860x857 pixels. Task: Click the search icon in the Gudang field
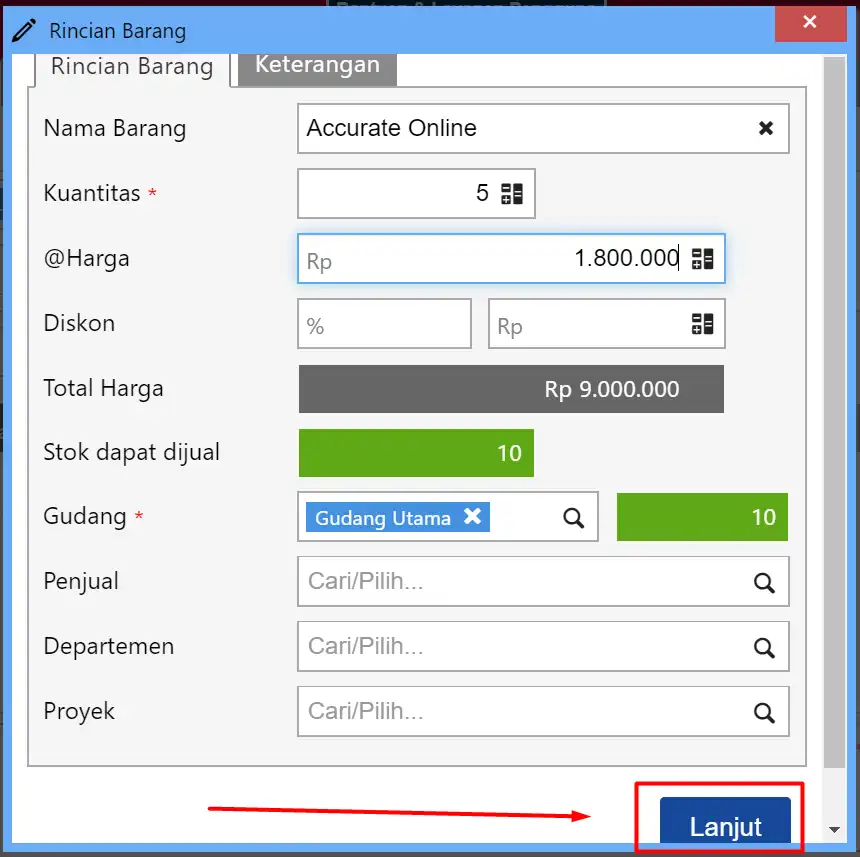(x=573, y=517)
